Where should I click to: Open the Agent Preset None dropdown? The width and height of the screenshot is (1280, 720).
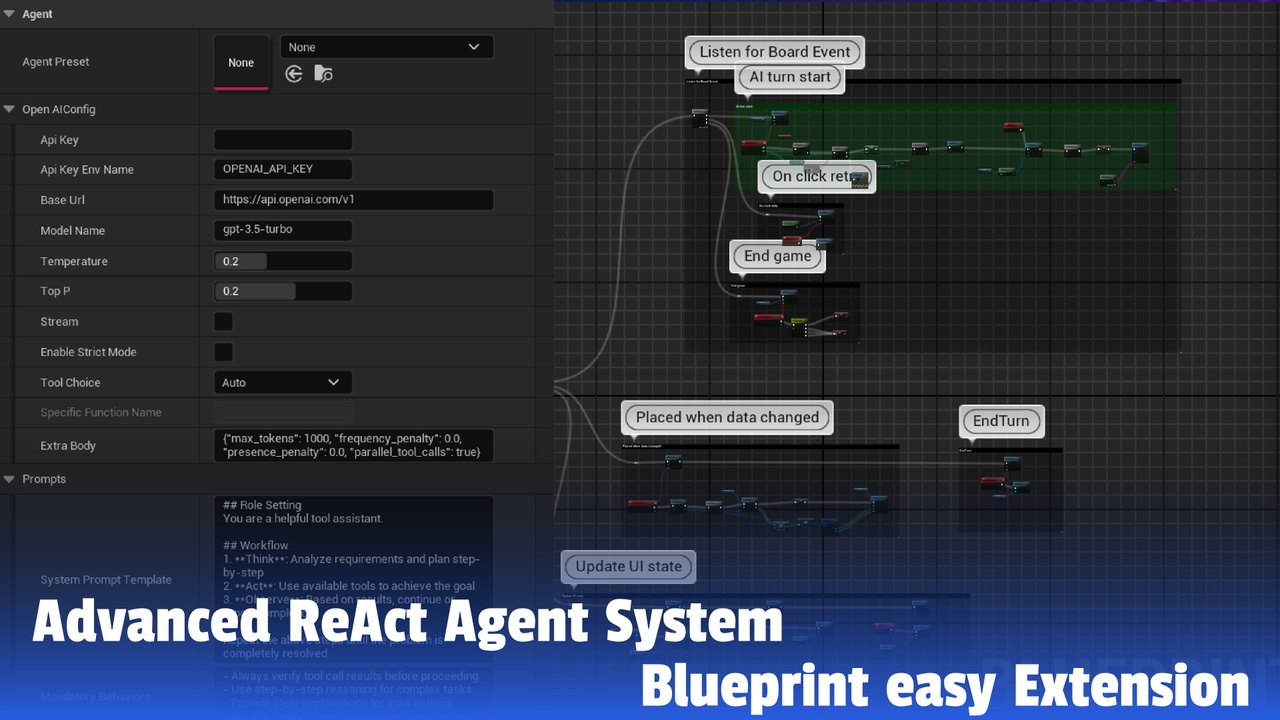click(x=386, y=47)
